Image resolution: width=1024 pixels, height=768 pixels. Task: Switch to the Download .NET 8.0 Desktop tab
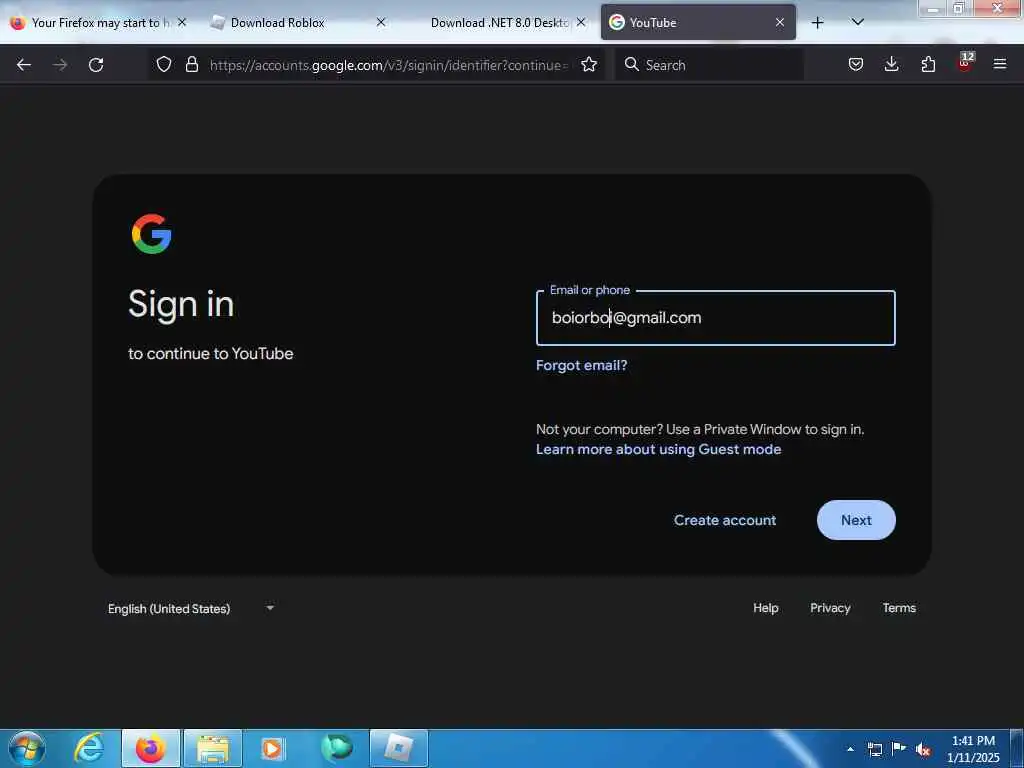(x=500, y=23)
